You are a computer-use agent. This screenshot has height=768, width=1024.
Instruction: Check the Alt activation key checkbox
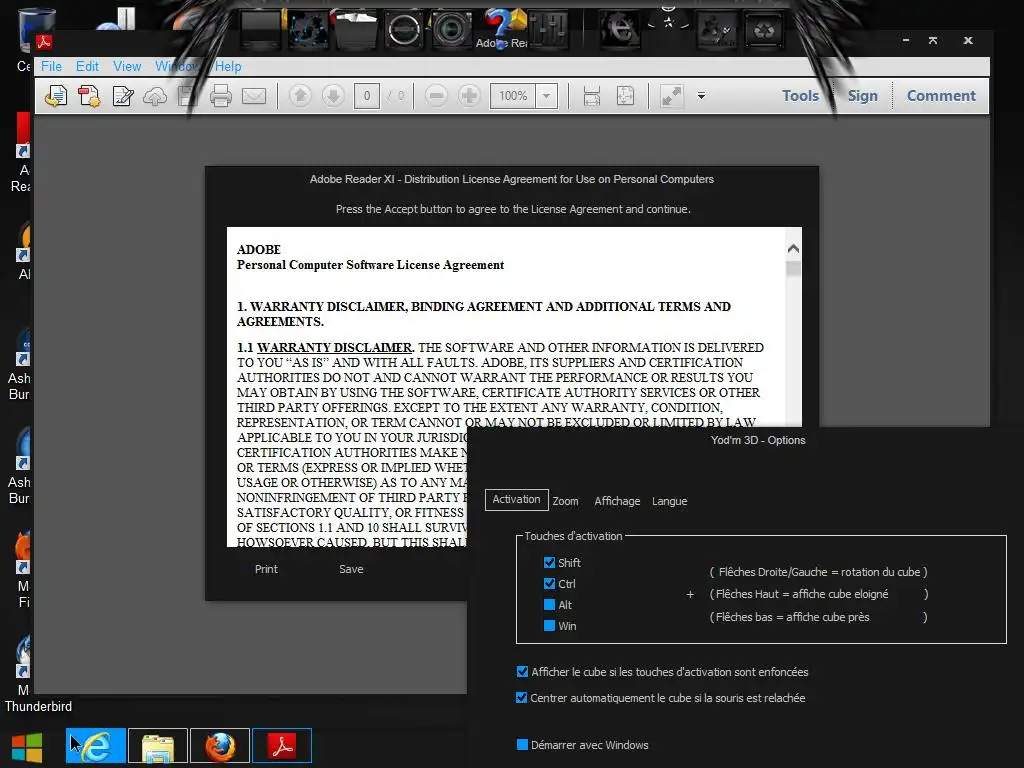click(x=549, y=605)
